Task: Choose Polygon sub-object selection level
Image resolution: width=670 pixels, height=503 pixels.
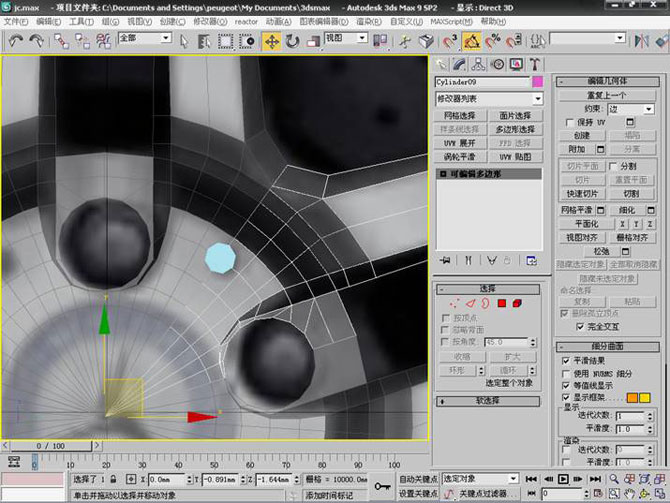Action: 502,302
